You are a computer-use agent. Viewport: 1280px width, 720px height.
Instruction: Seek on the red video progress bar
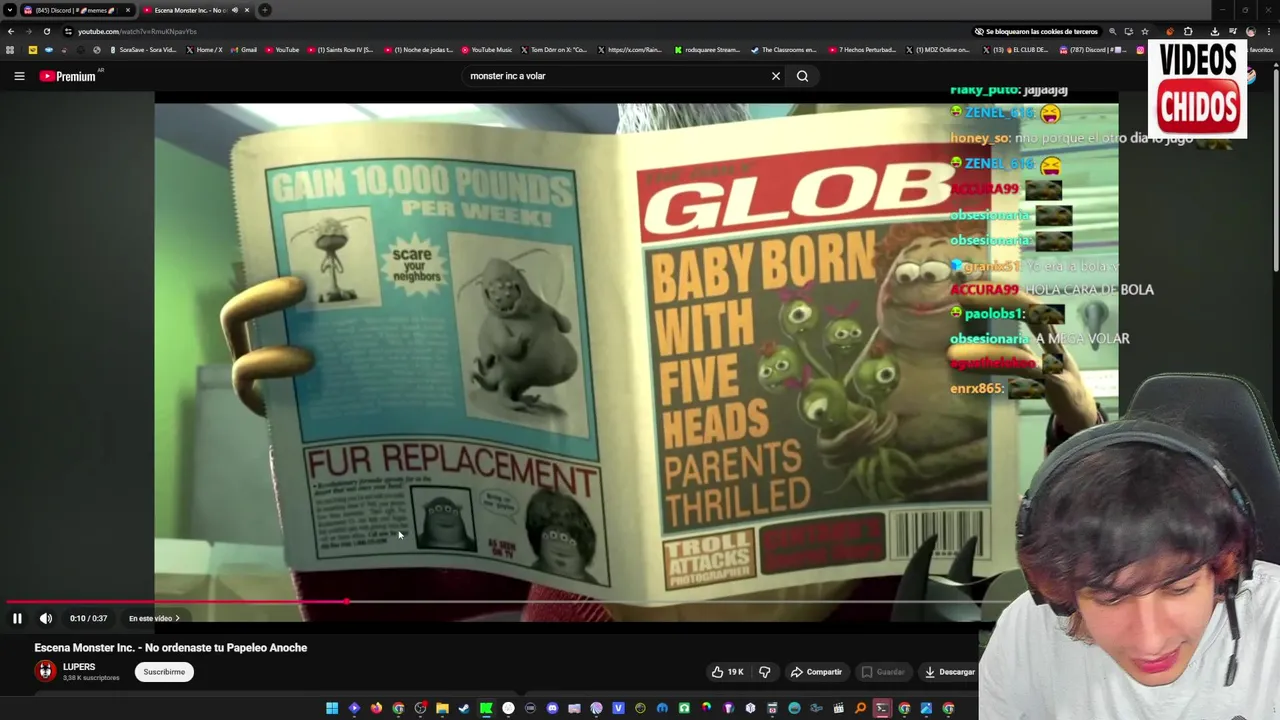pyautogui.click(x=175, y=602)
